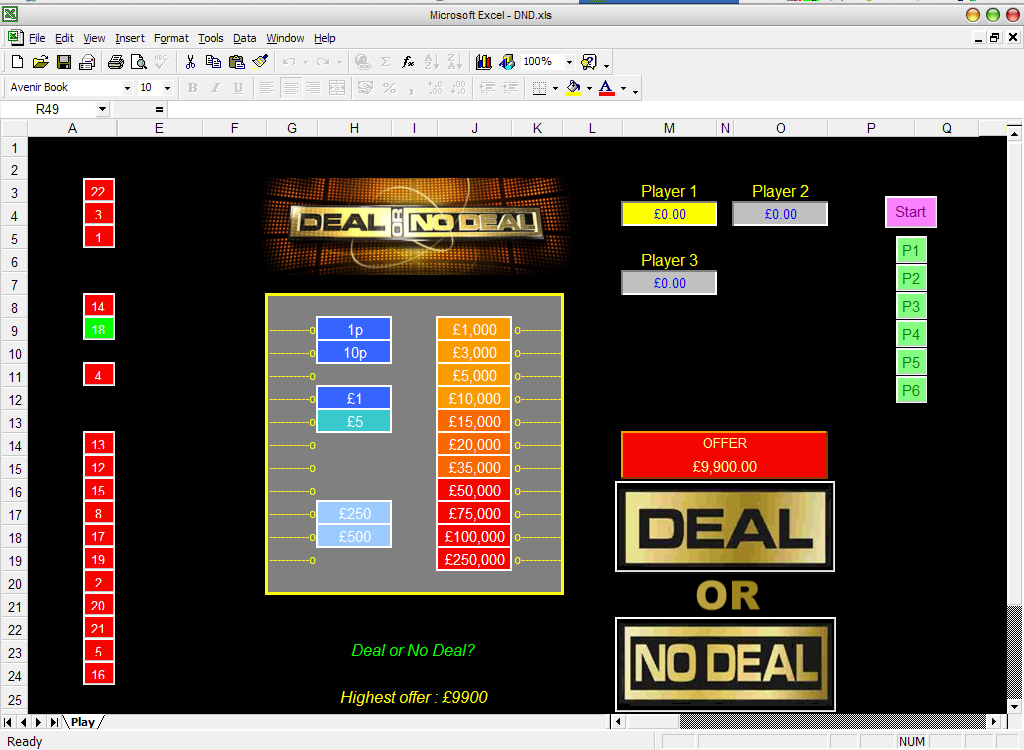This screenshot has height=750, width=1024.
Task: Print using the printer icon
Action: 116,62
